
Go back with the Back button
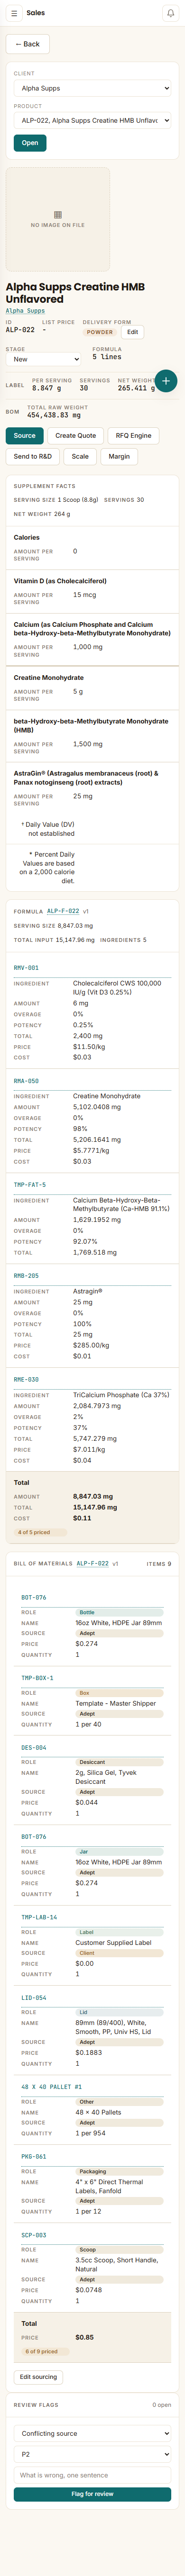pyautogui.click(x=28, y=44)
